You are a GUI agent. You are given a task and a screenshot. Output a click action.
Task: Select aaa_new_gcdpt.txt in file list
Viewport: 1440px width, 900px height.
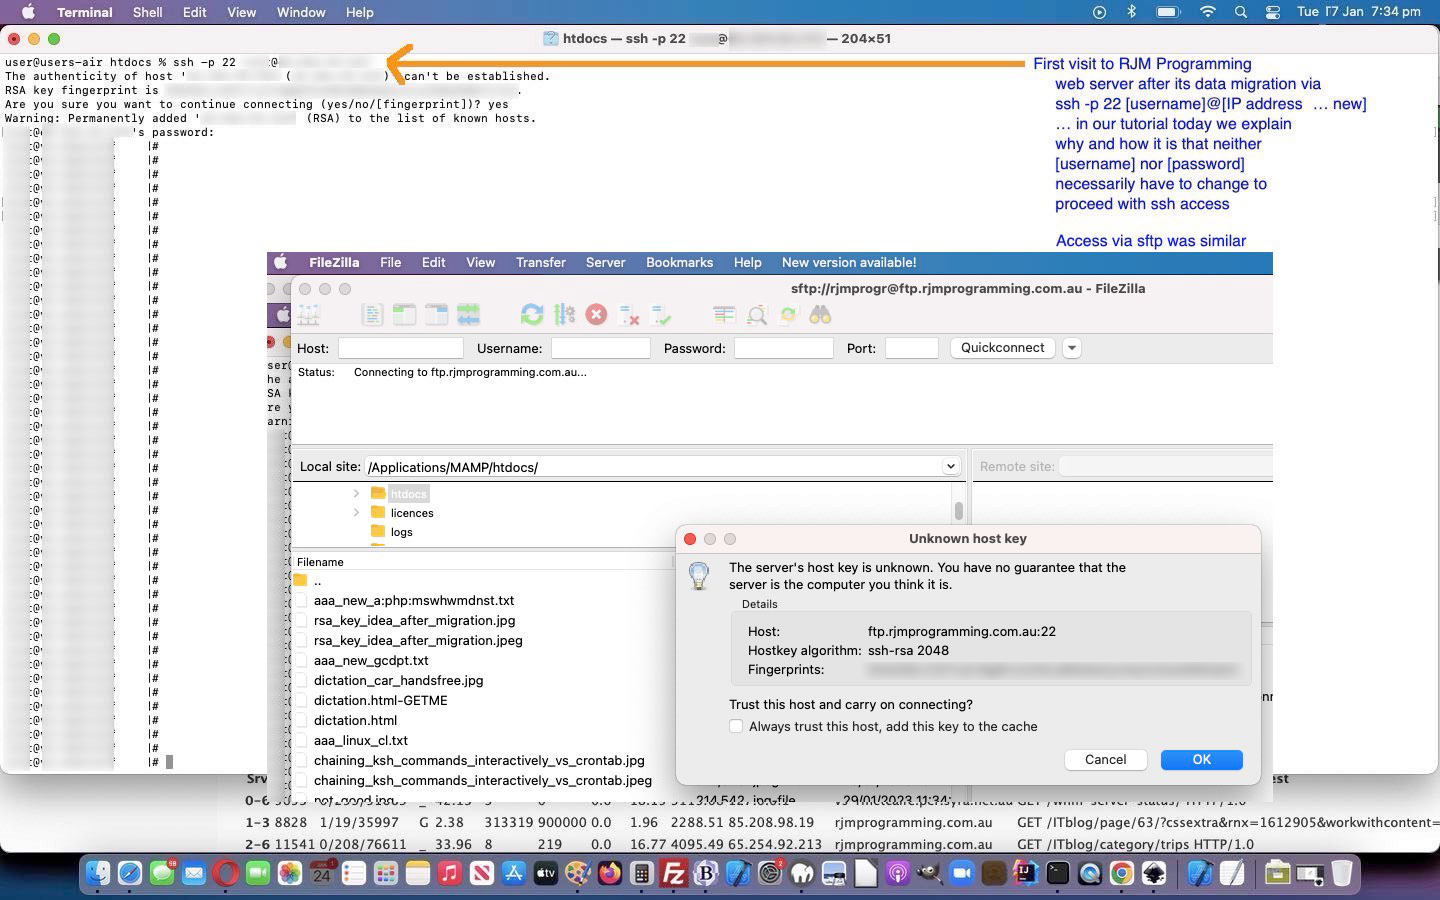(371, 660)
